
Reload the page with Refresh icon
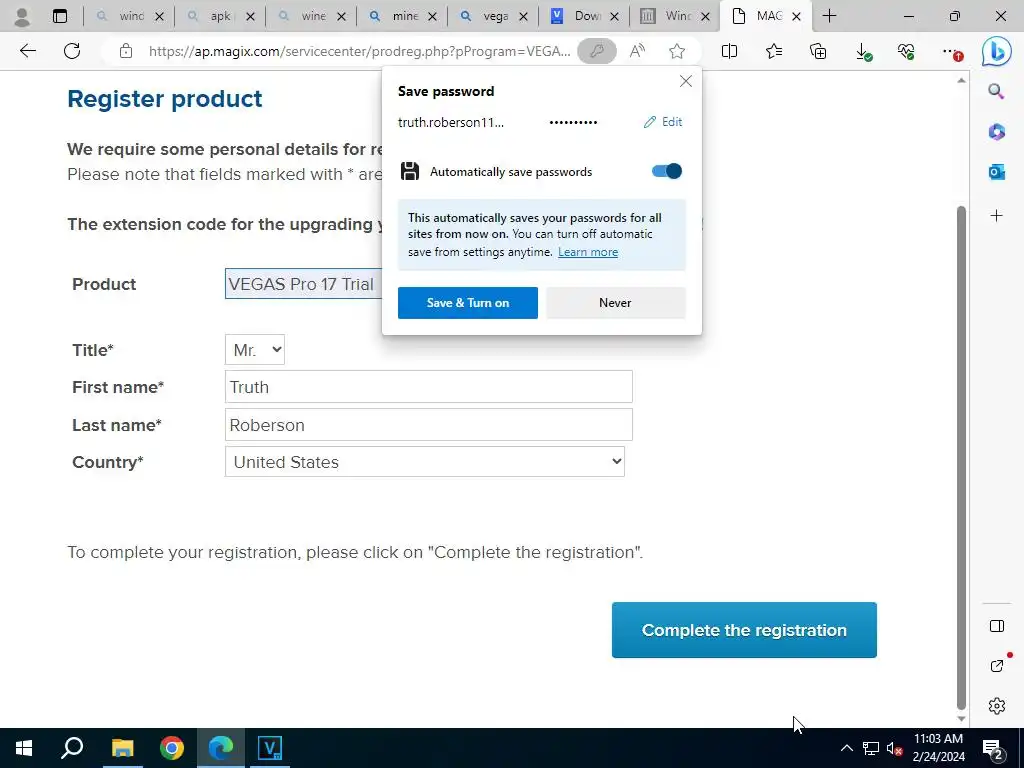tap(72, 51)
